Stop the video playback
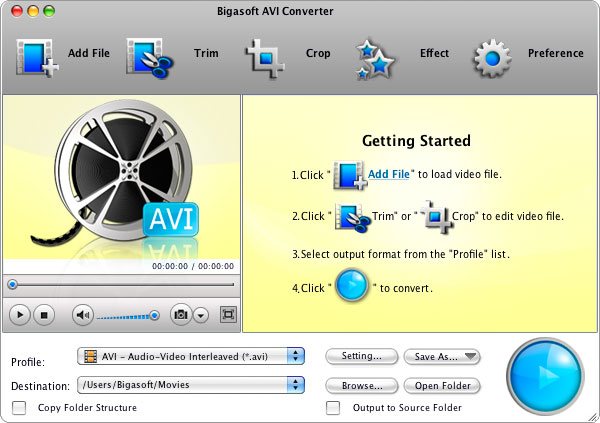The image size is (600, 423). 44,315
